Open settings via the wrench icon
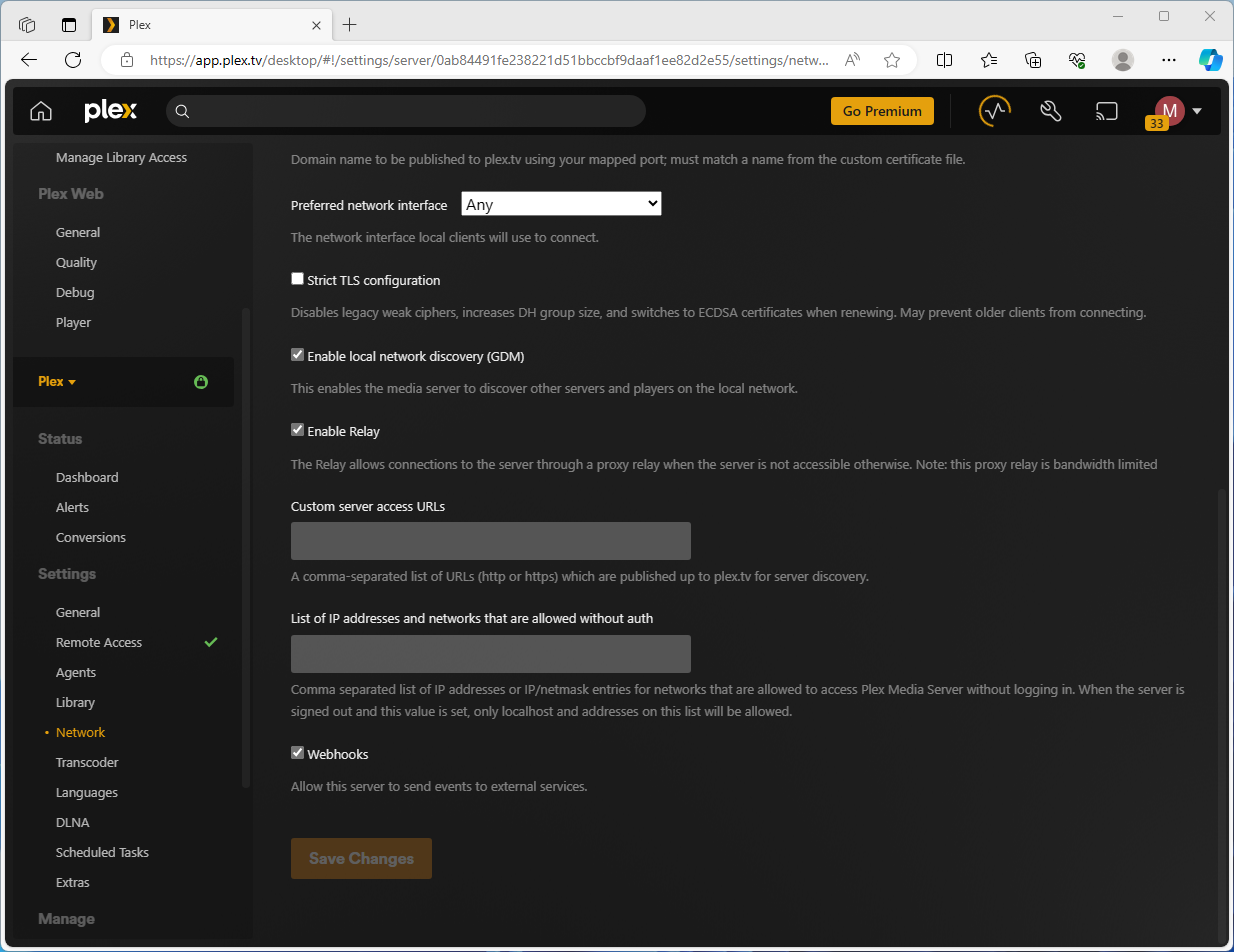Screen dimensions: 1234x952 (1050, 111)
